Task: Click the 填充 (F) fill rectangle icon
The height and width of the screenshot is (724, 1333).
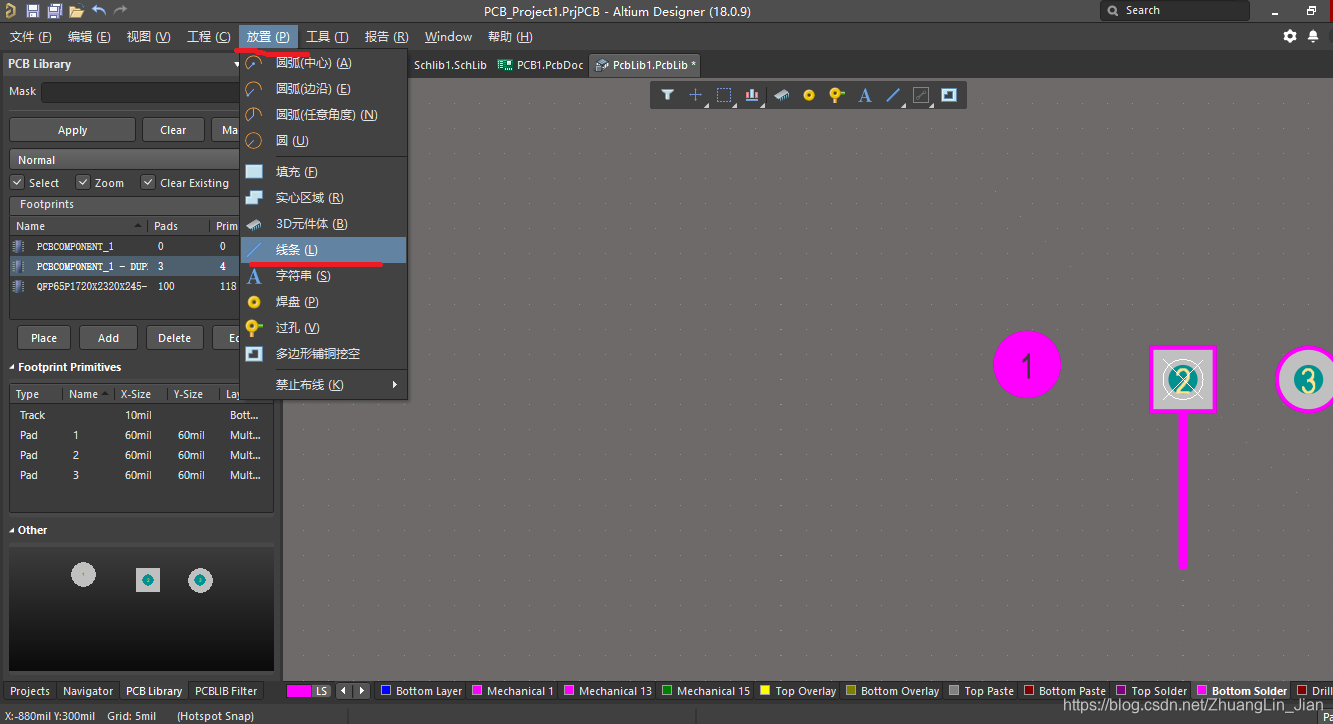Action: (x=254, y=172)
